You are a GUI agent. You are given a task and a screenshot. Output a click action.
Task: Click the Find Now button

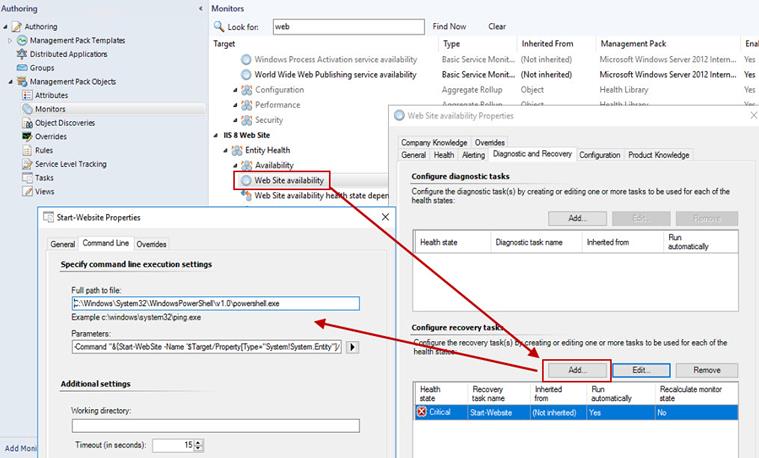(449, 26)
